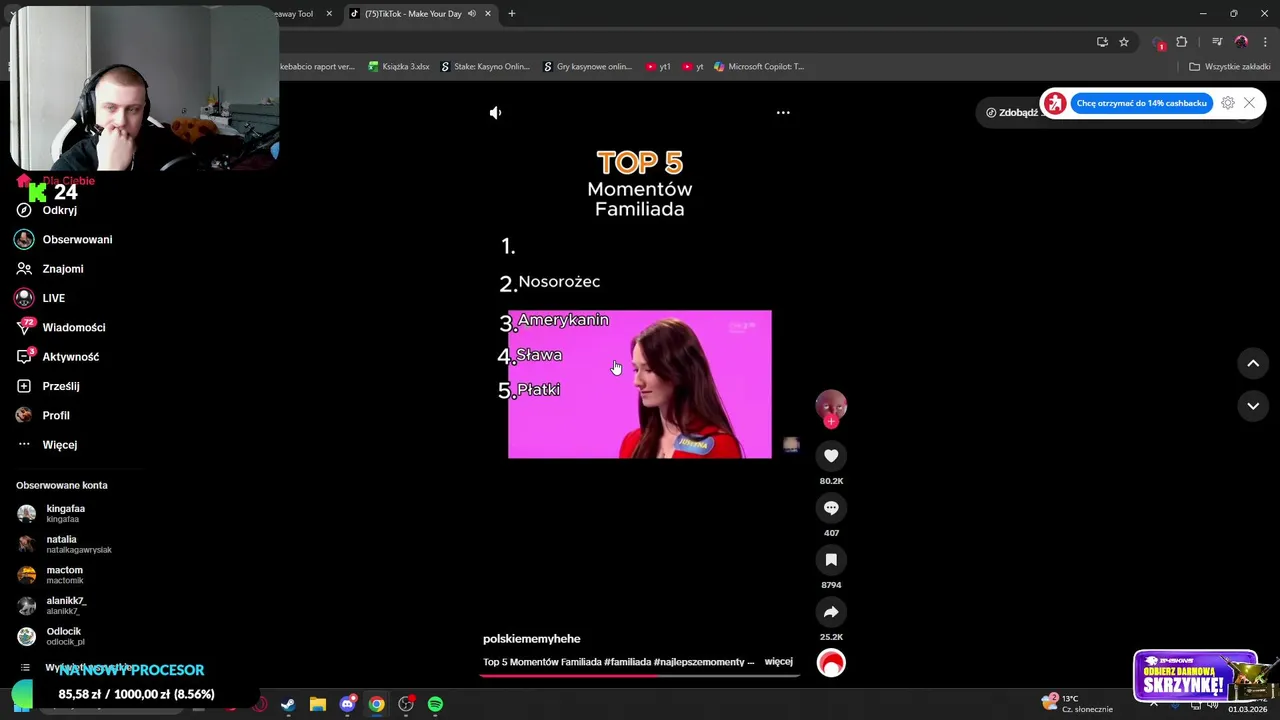Like the video with the heart icon
The image size is (1280, 720).
(831, 456)
